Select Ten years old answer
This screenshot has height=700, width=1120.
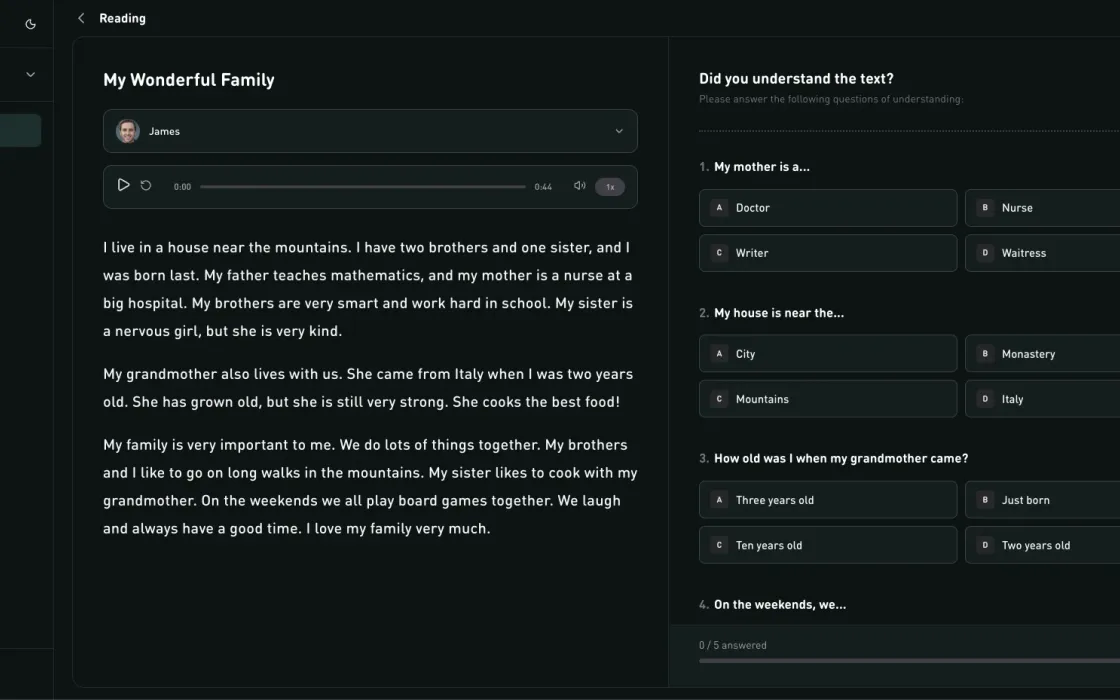(828, 545)
